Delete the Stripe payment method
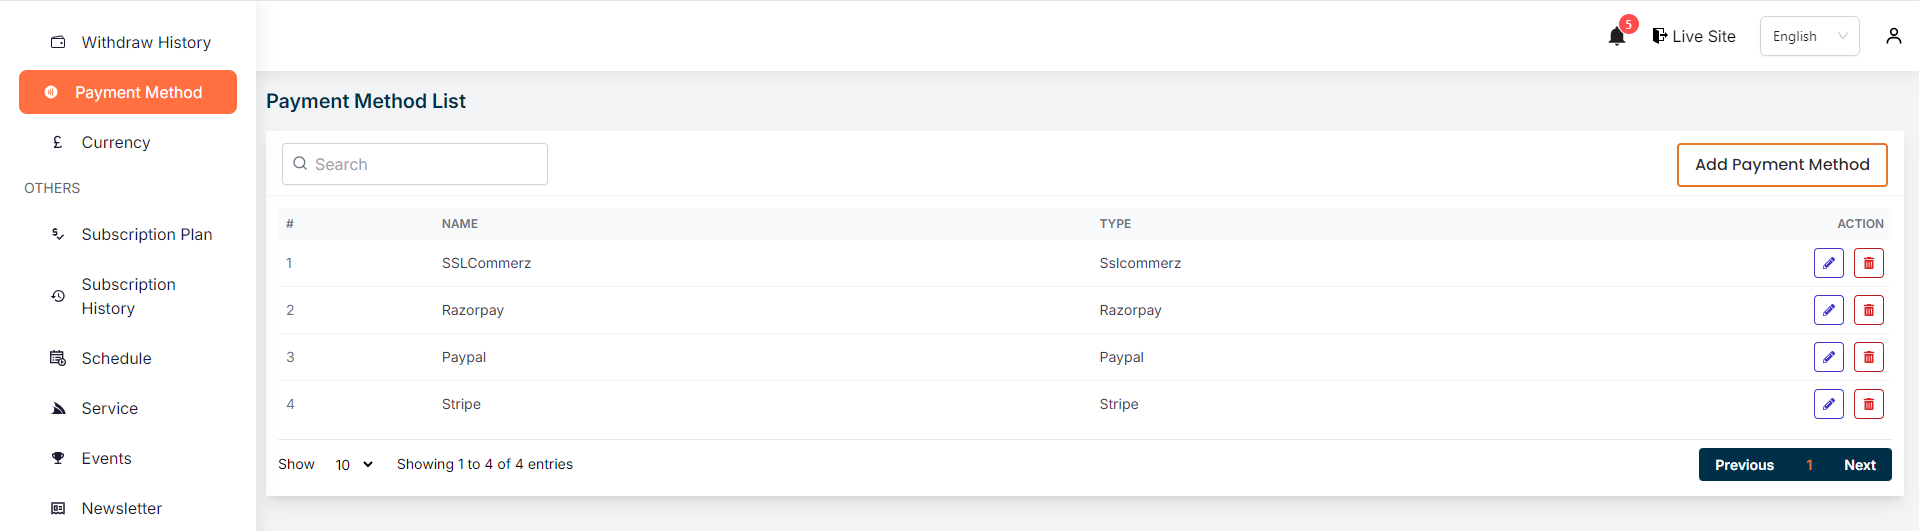The height and width of the screenshot is (531, 1919). [1868, 404]
